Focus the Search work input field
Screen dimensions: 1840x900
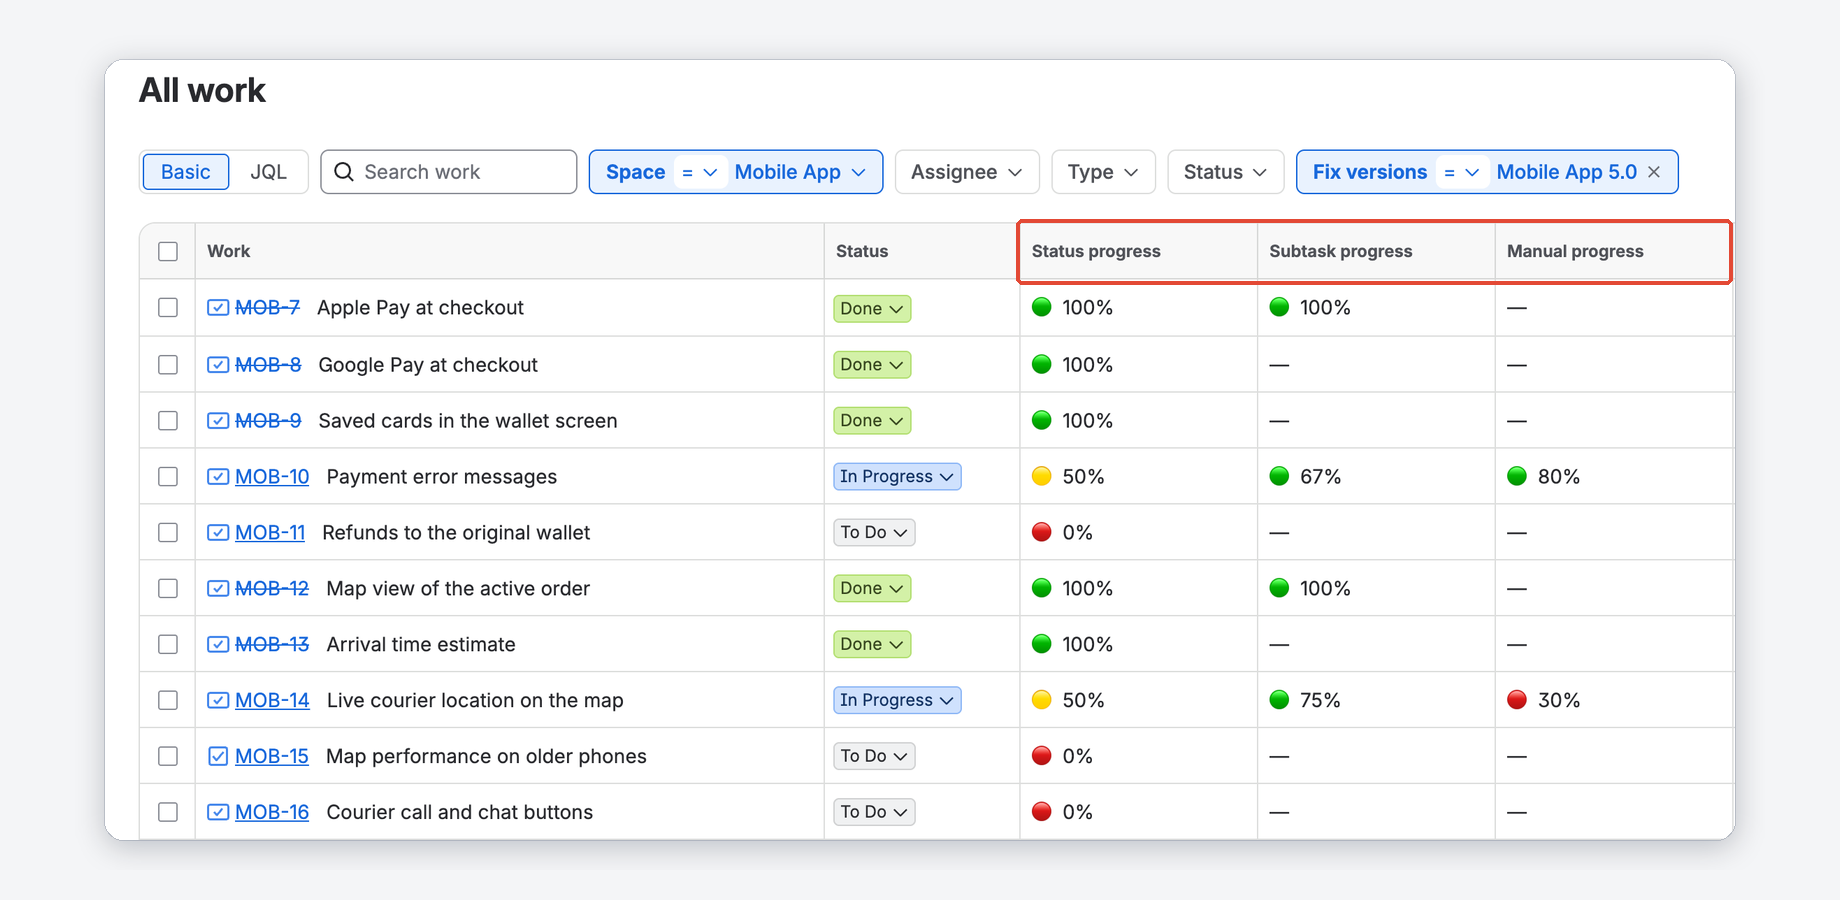(449, 172)
